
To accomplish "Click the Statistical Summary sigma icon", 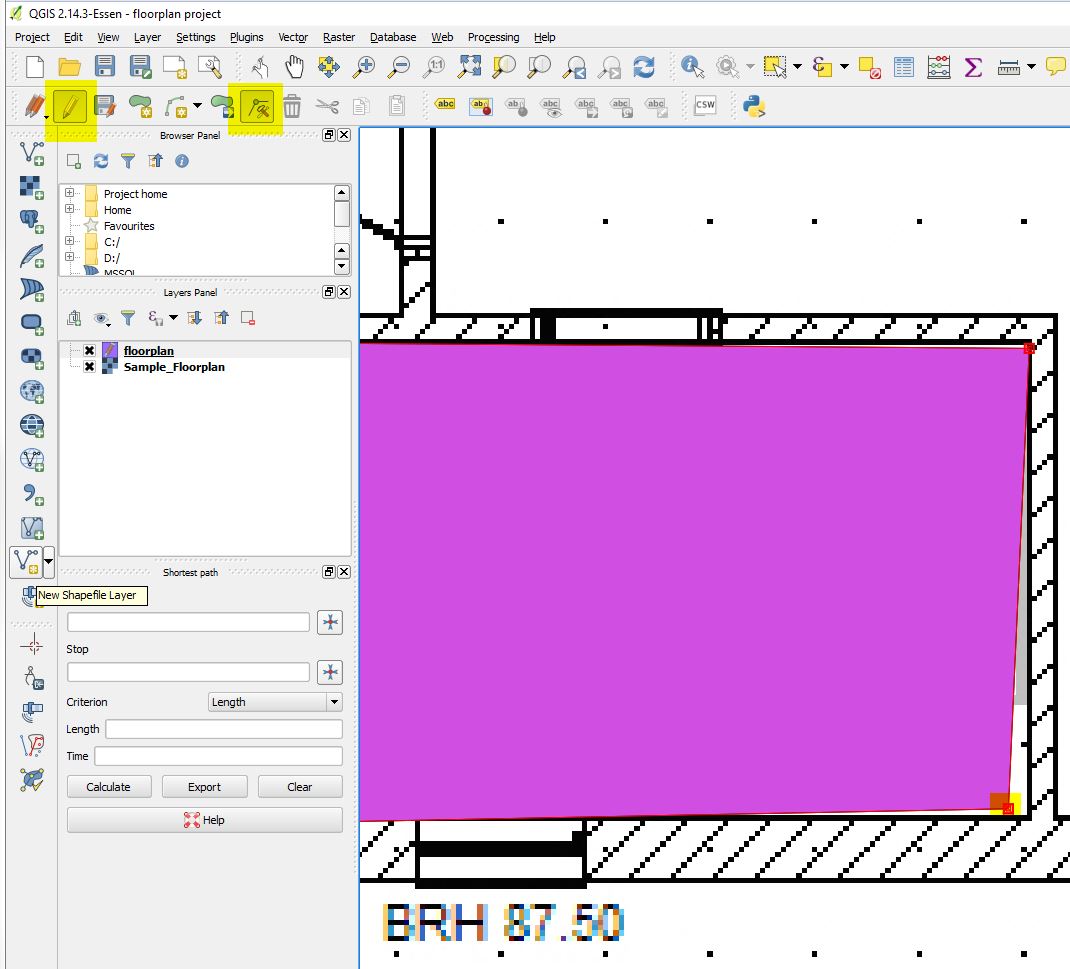I will click(973, 66).
